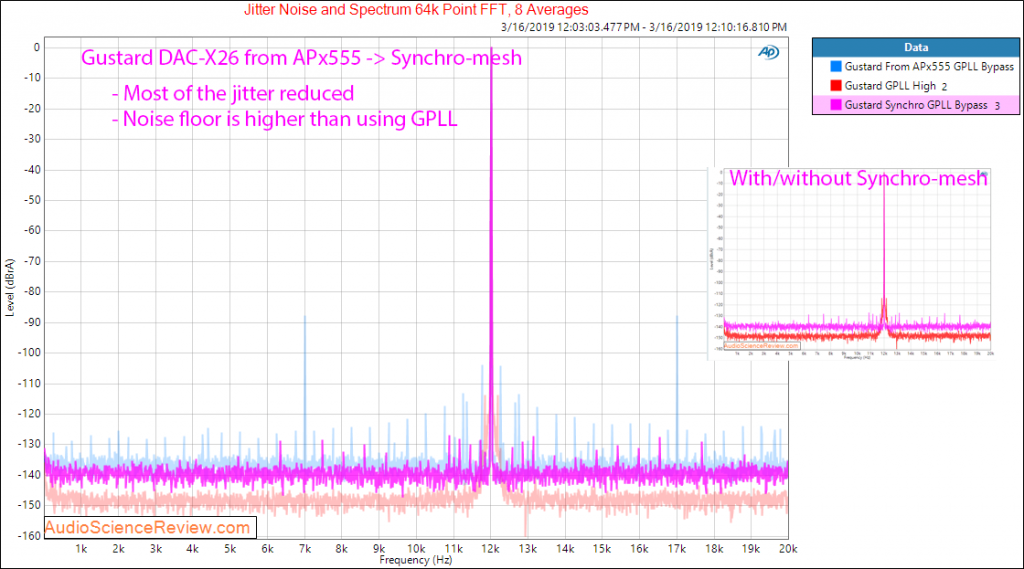The width and height of the screenshot is (1024, 569).
Task: Click annotation 'Gustard DAC-X26 from APx555 -> Synchro-mesh'
Action: tap(301, 58)
